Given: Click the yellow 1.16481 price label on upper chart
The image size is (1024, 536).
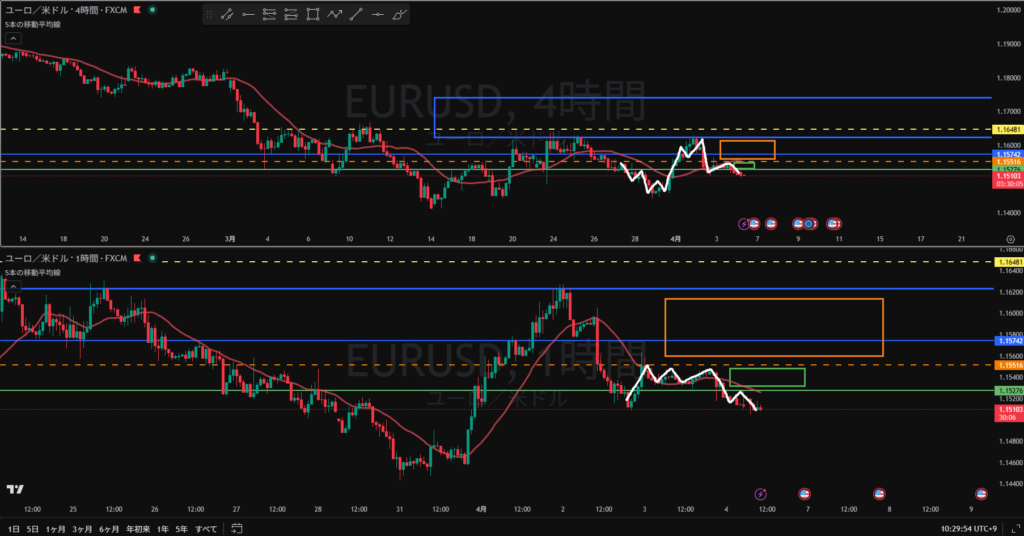Looking at the screenshot, I should point(1006,130).
